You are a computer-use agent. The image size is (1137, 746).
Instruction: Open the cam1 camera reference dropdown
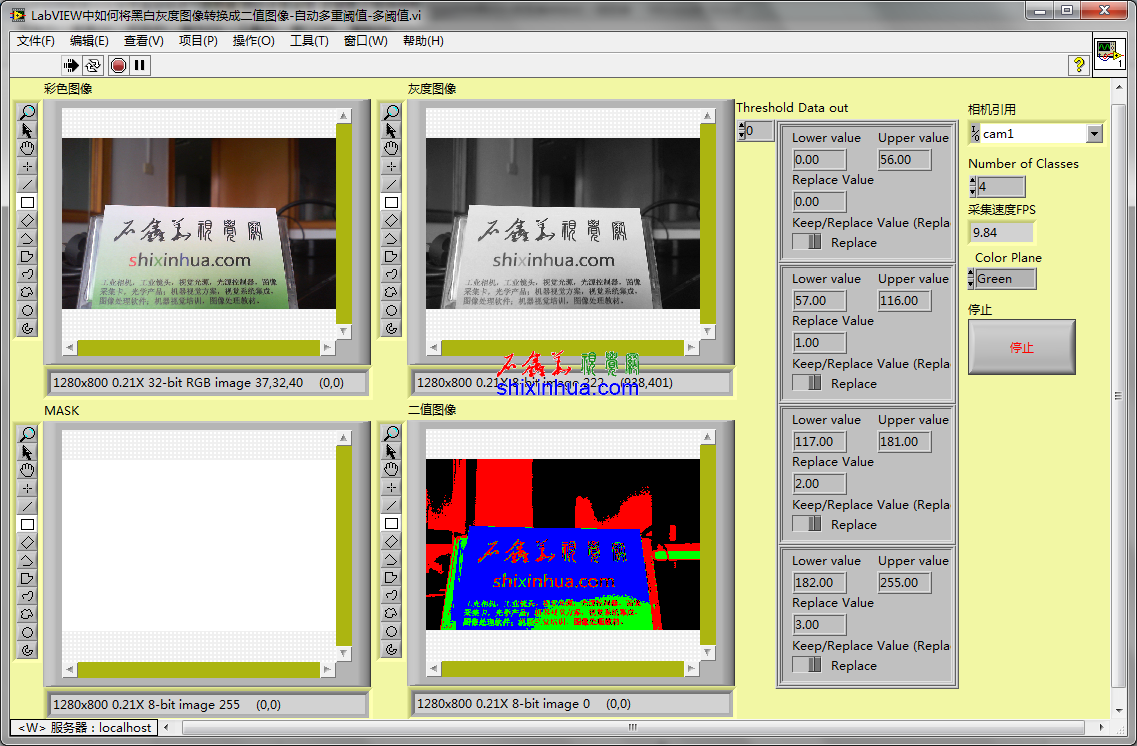(1094, 134)
